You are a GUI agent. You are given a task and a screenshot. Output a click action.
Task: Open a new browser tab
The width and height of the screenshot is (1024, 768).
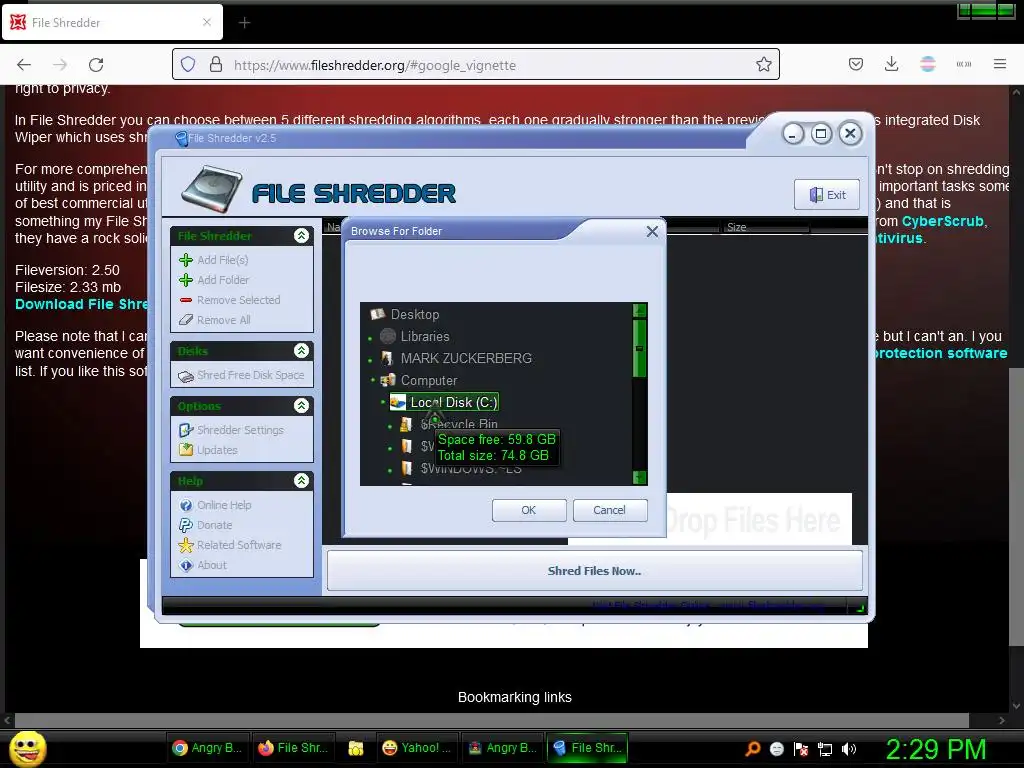(244, 23)
